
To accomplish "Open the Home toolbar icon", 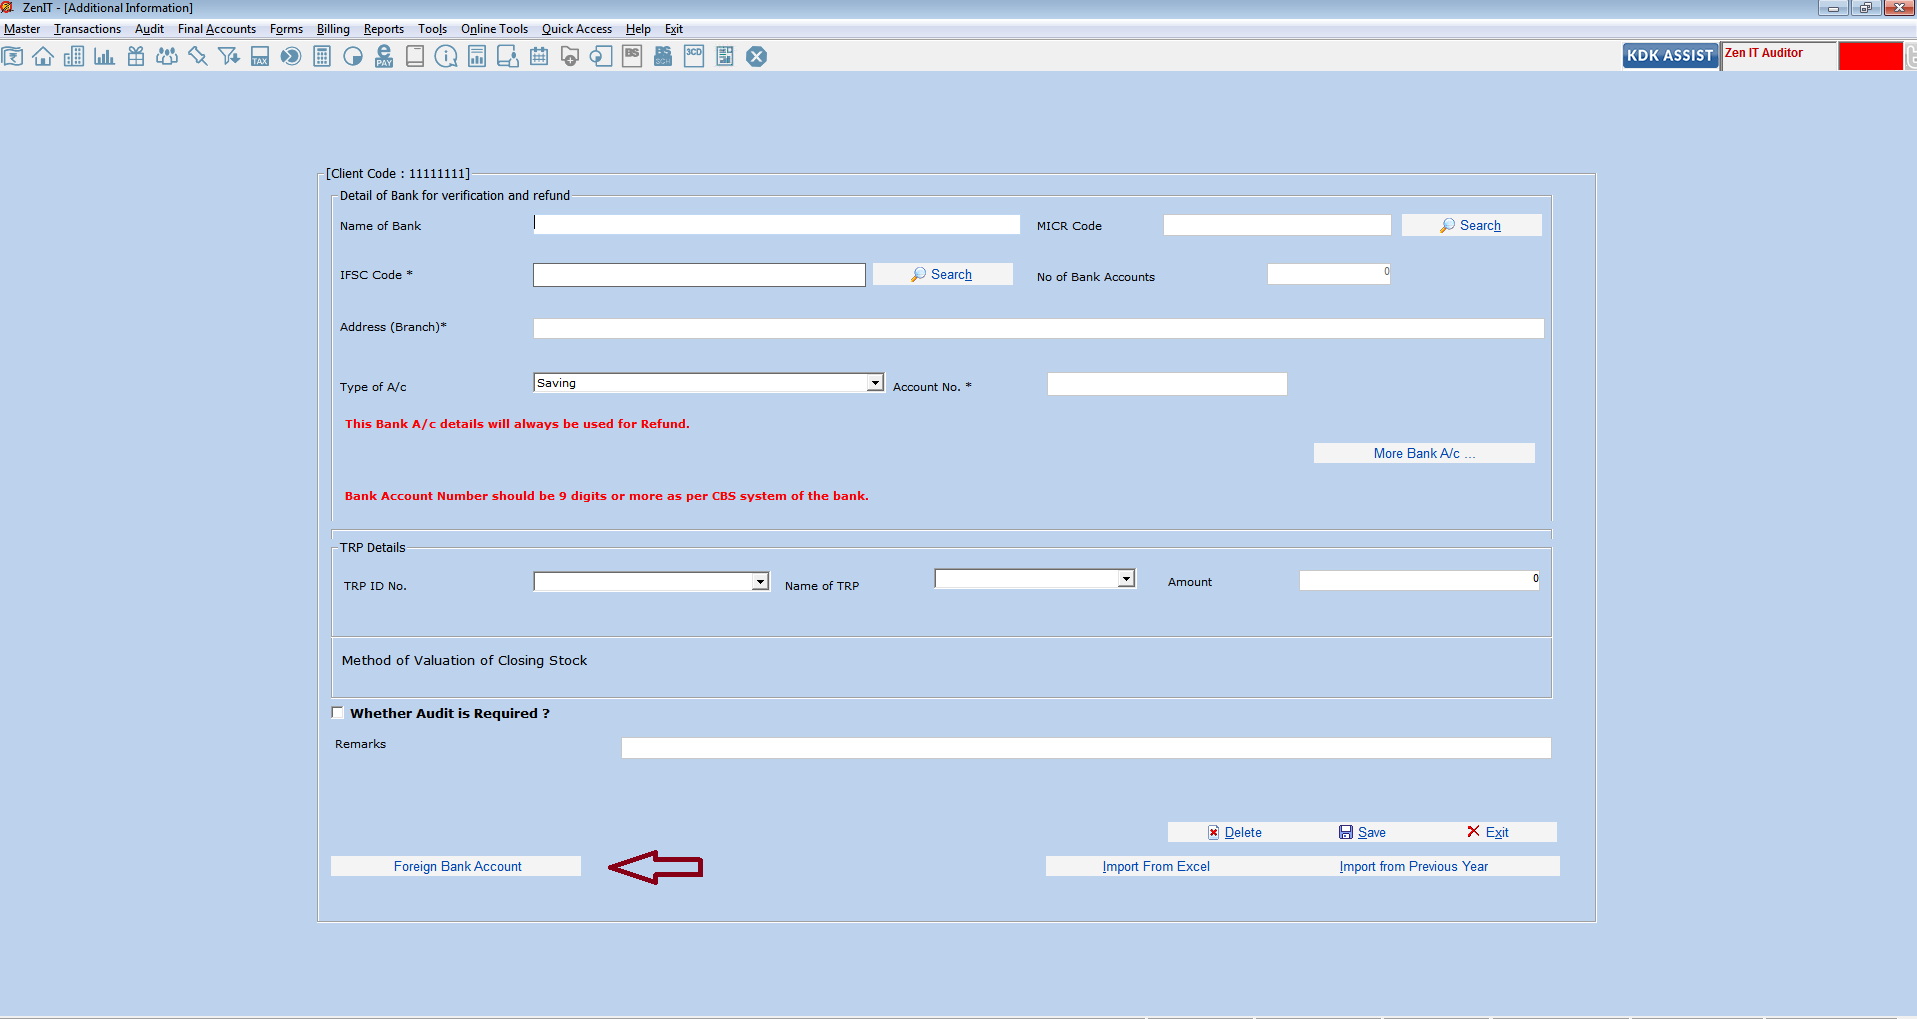I will 43,57.
